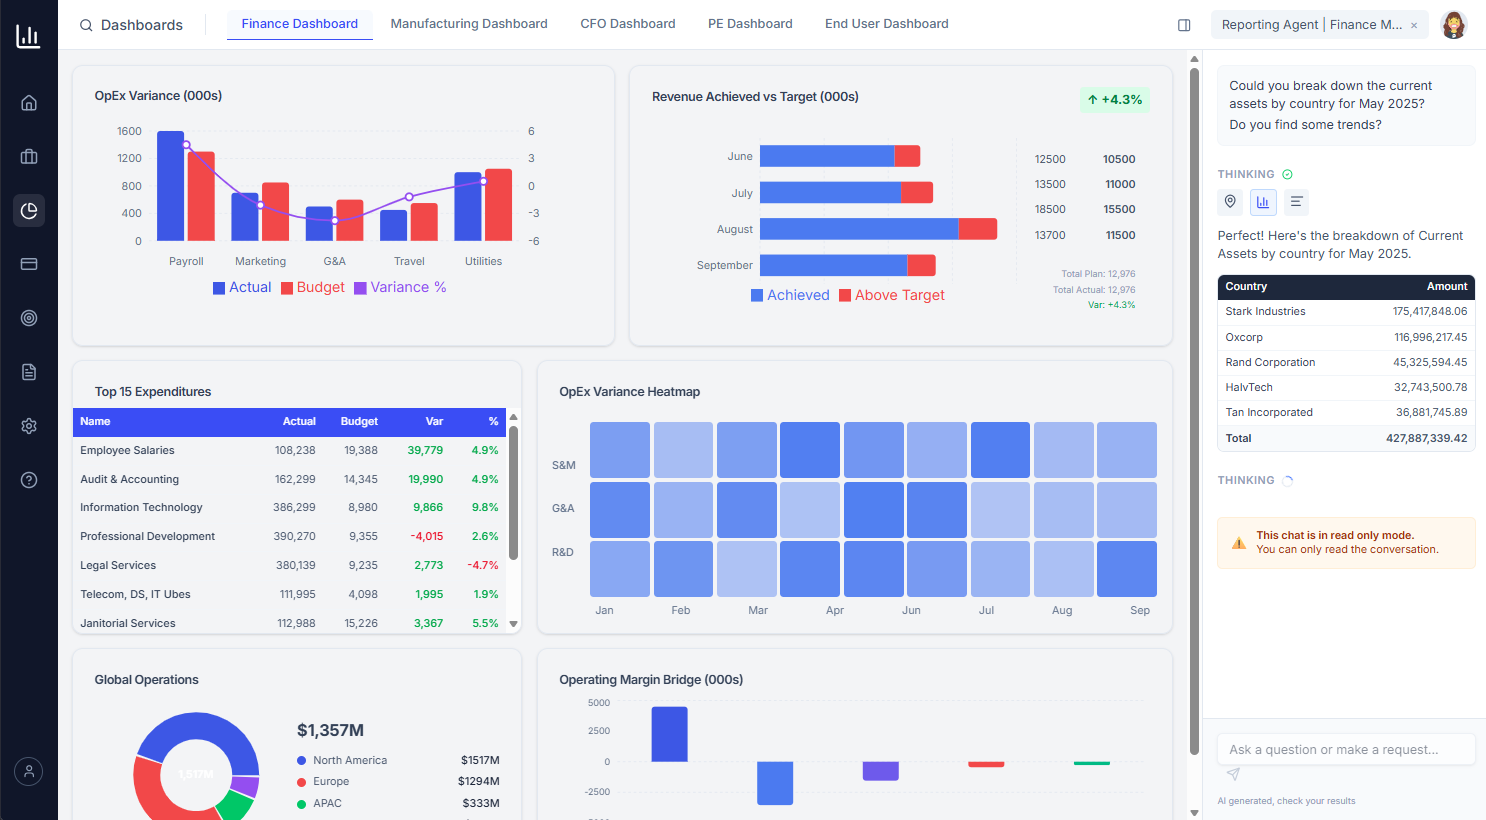1486x820 pixels.
Task: Open the help question-mark sidebar icon
Action: click(29, 480)
